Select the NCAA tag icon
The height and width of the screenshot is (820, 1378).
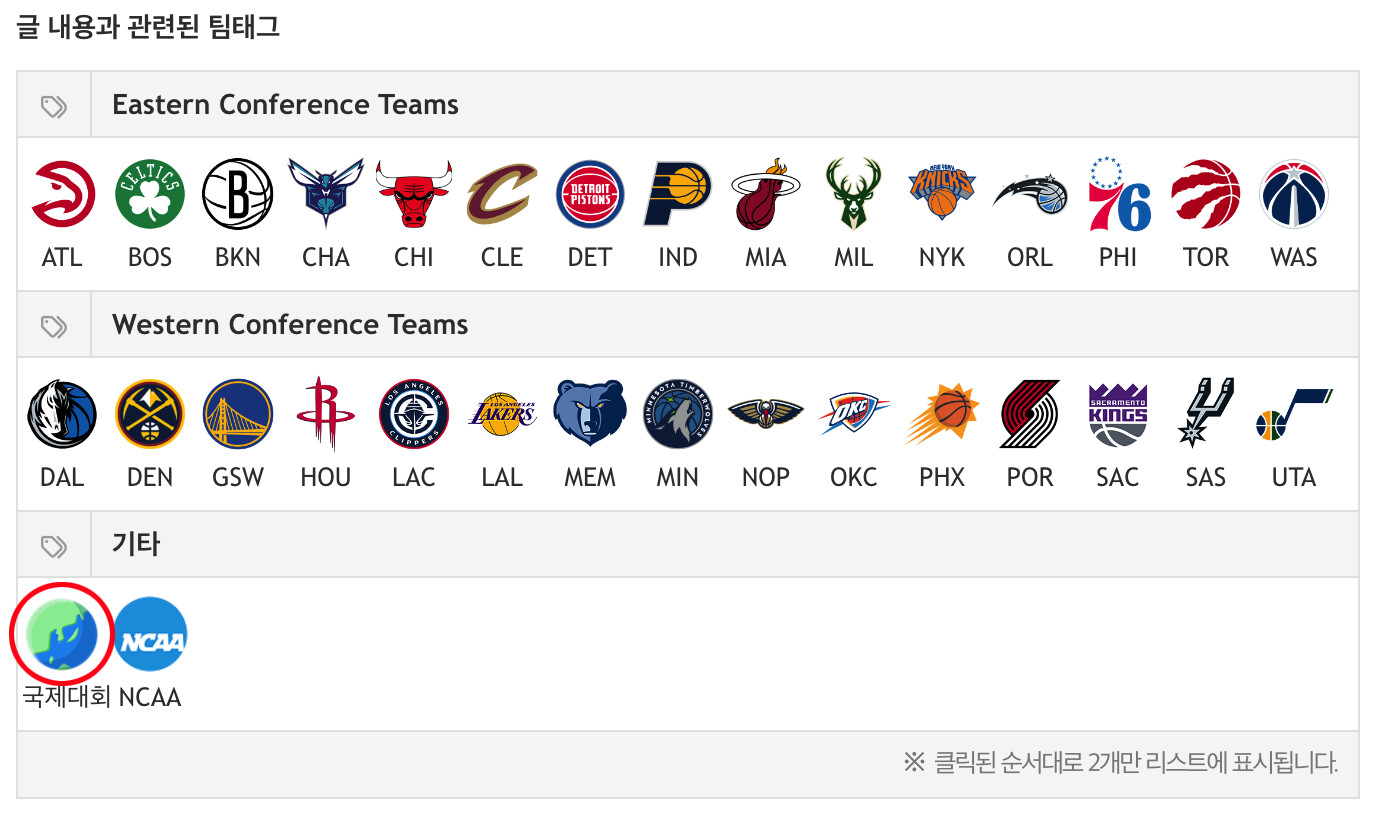(x=150, y=634)
